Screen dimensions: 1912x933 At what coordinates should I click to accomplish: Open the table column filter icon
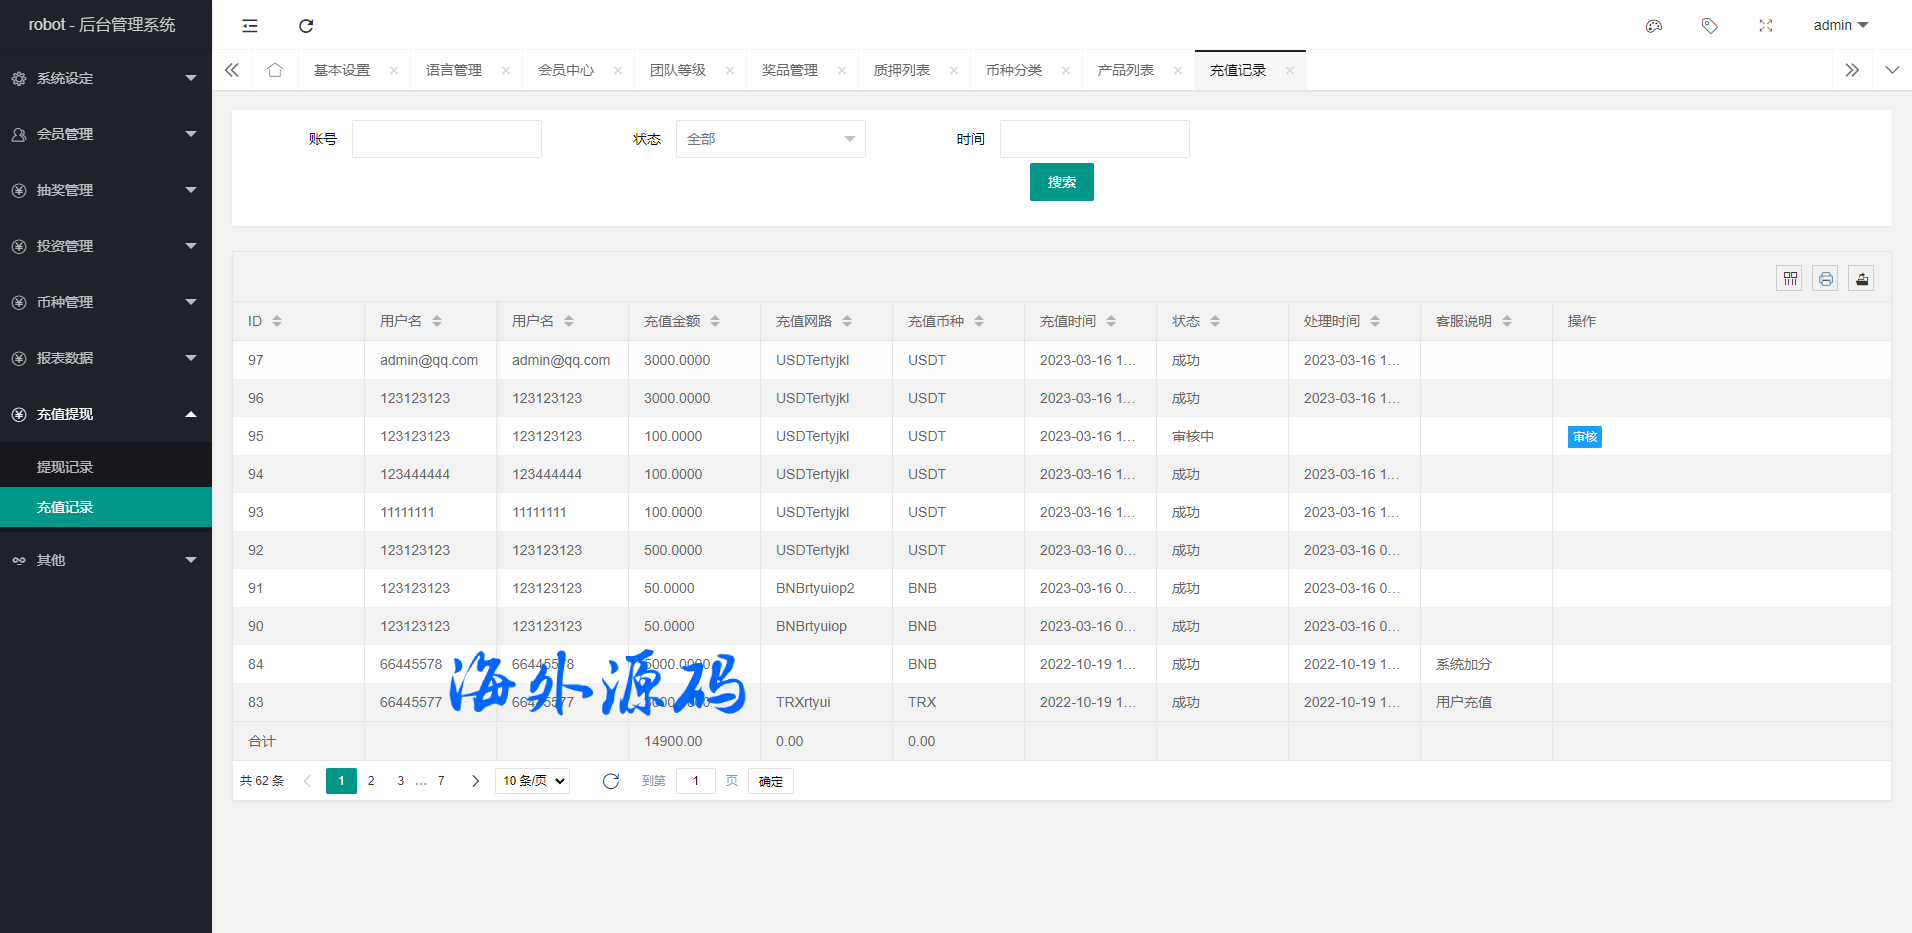click(x=1790, y=279)
